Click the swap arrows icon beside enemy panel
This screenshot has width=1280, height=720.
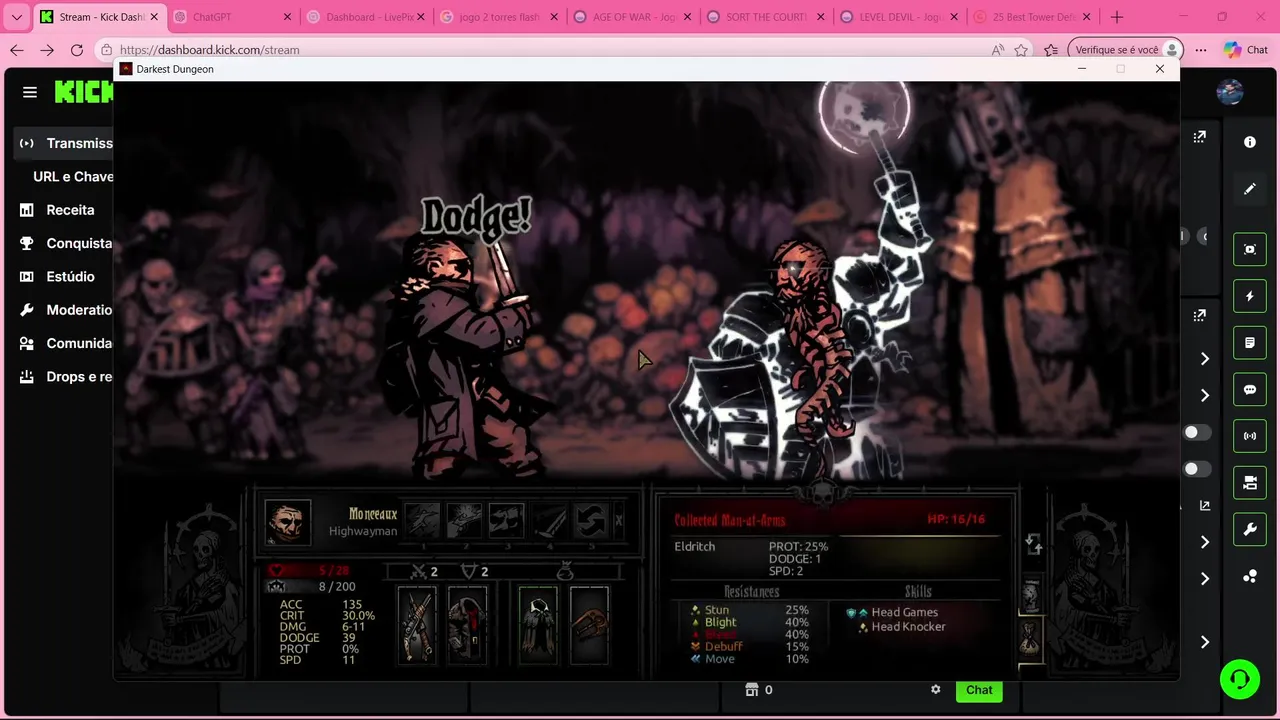pyautogui.click(x=1034, y=544)
